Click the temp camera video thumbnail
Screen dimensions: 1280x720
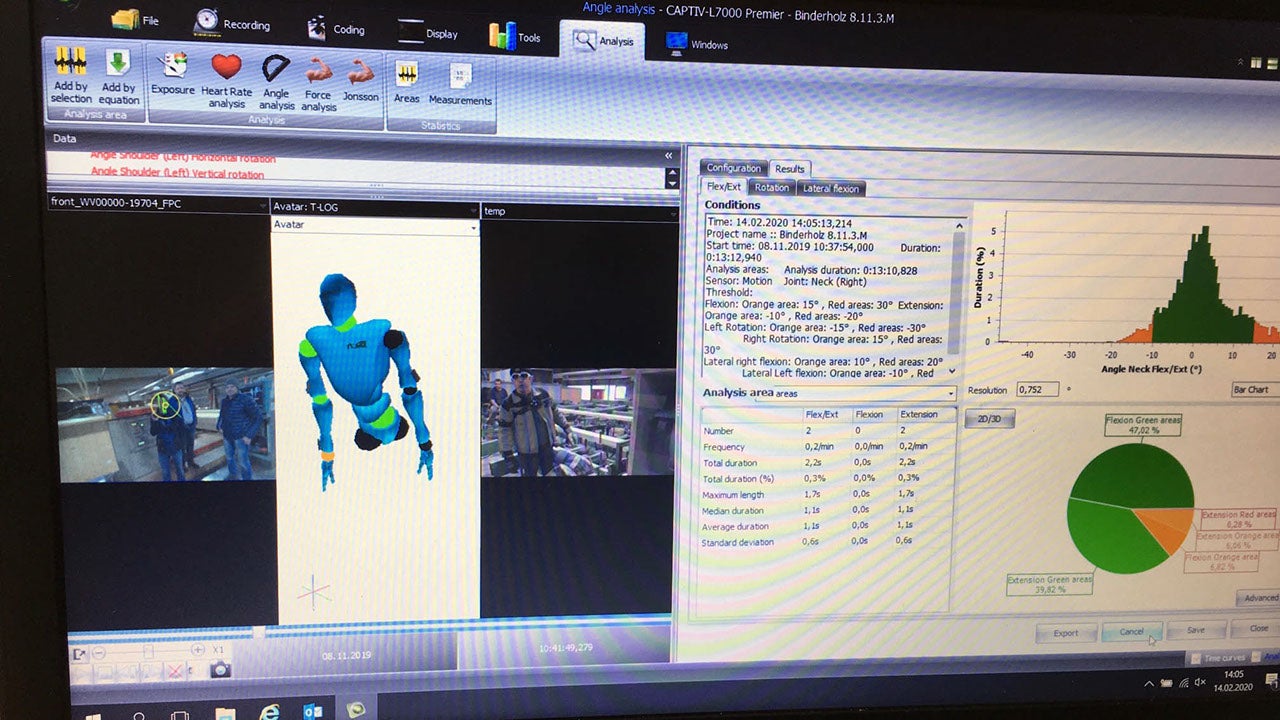(580, 421)
